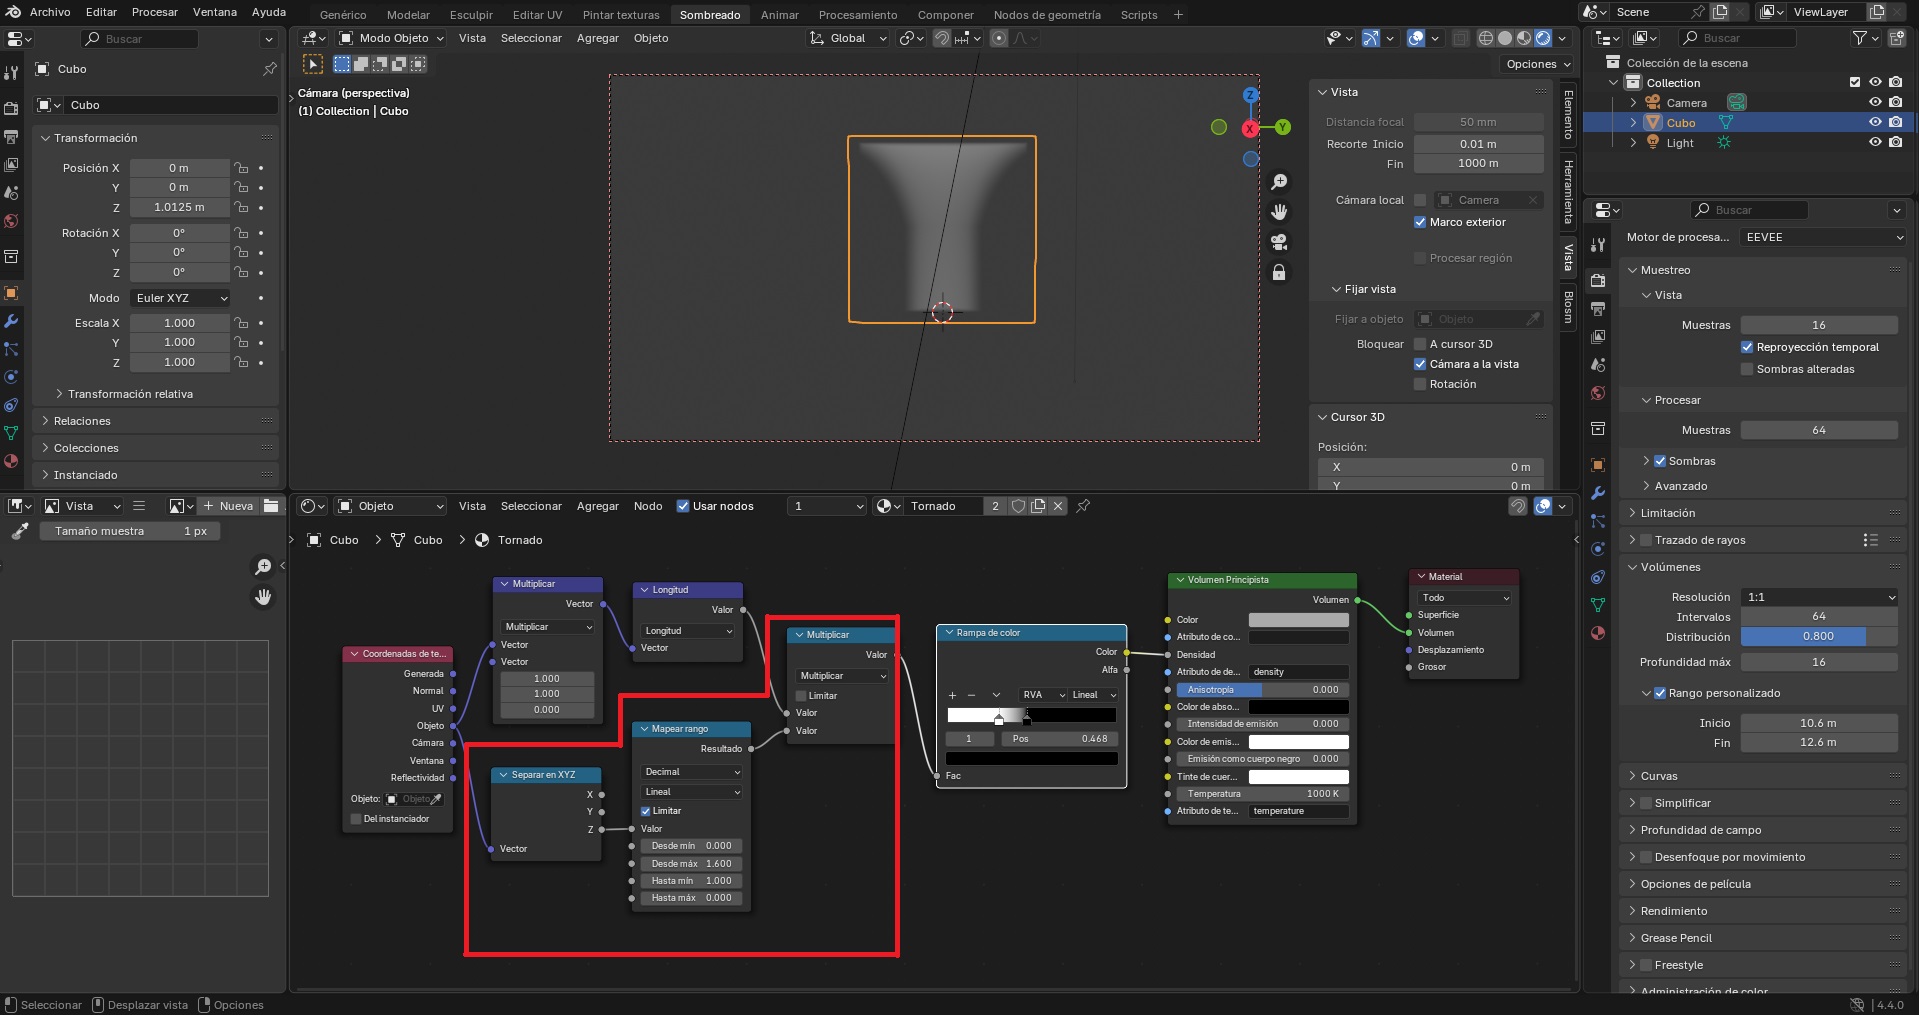
Task: Switch to Modelar workspace tab
Action: pos(408,15)
